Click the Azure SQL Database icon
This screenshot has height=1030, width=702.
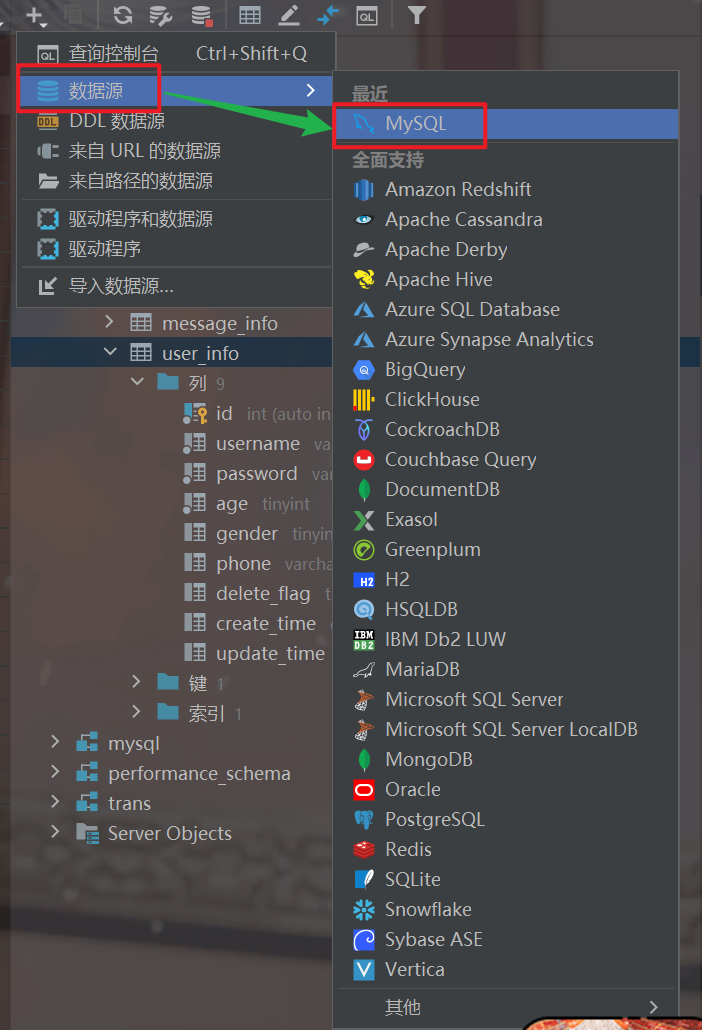[x=364, y=309]
